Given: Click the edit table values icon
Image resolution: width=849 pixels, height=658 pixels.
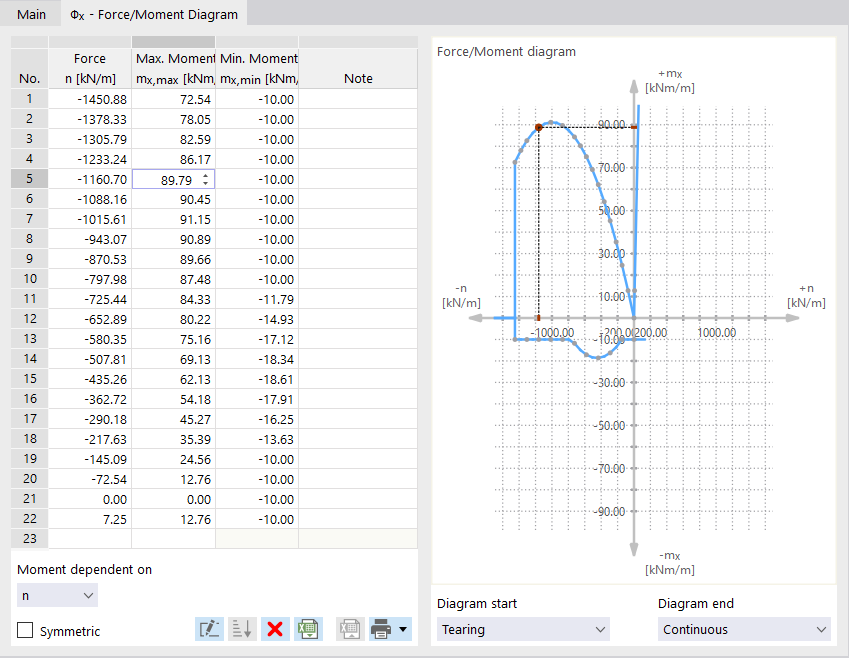Looking at the screenshot, I should point(209,629).
